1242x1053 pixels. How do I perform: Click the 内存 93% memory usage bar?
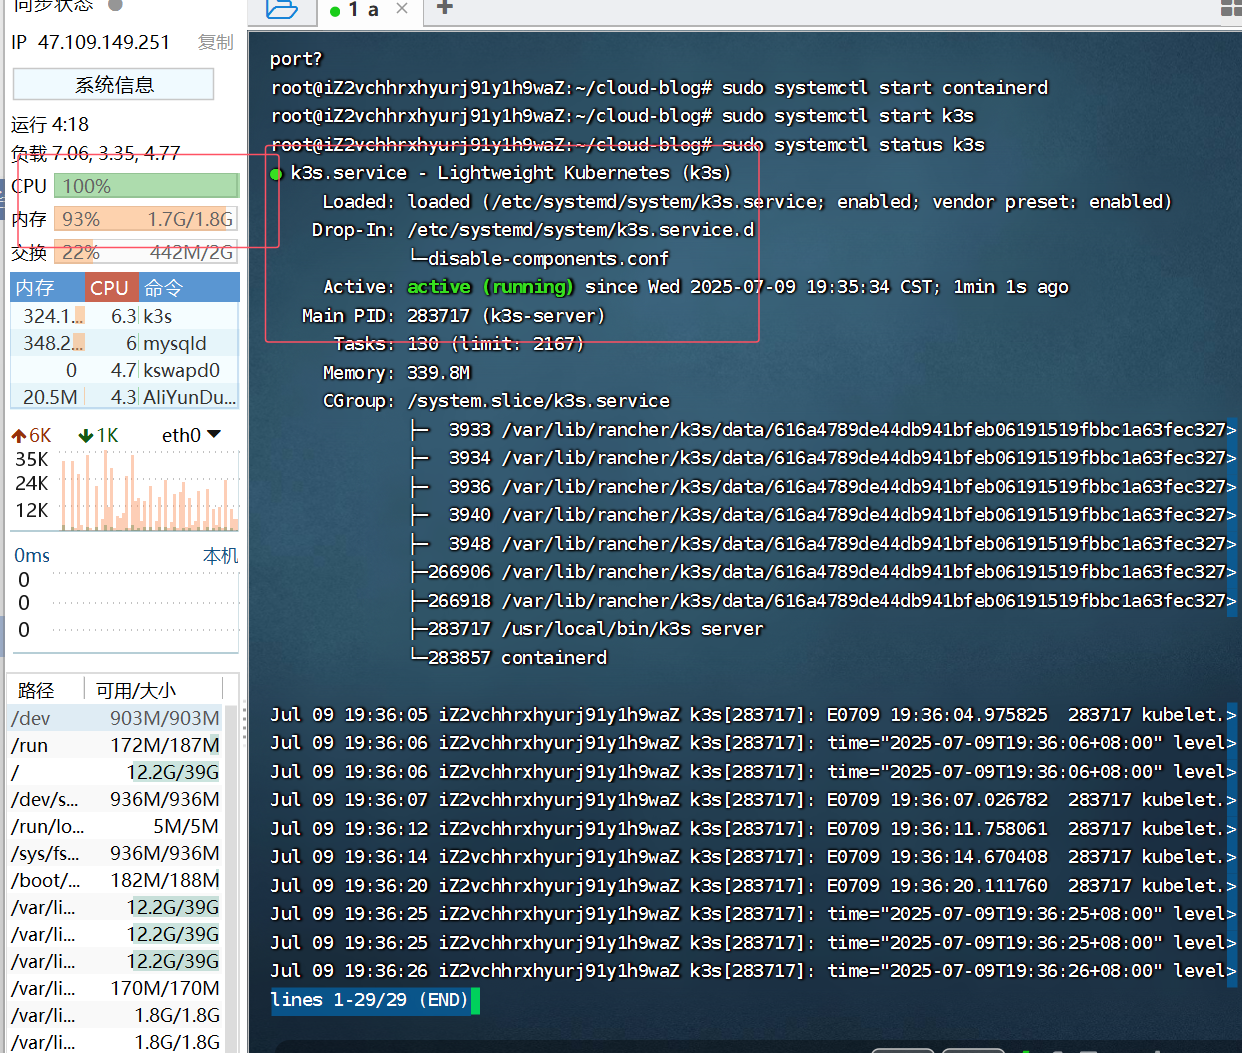[x=146, y=219]
